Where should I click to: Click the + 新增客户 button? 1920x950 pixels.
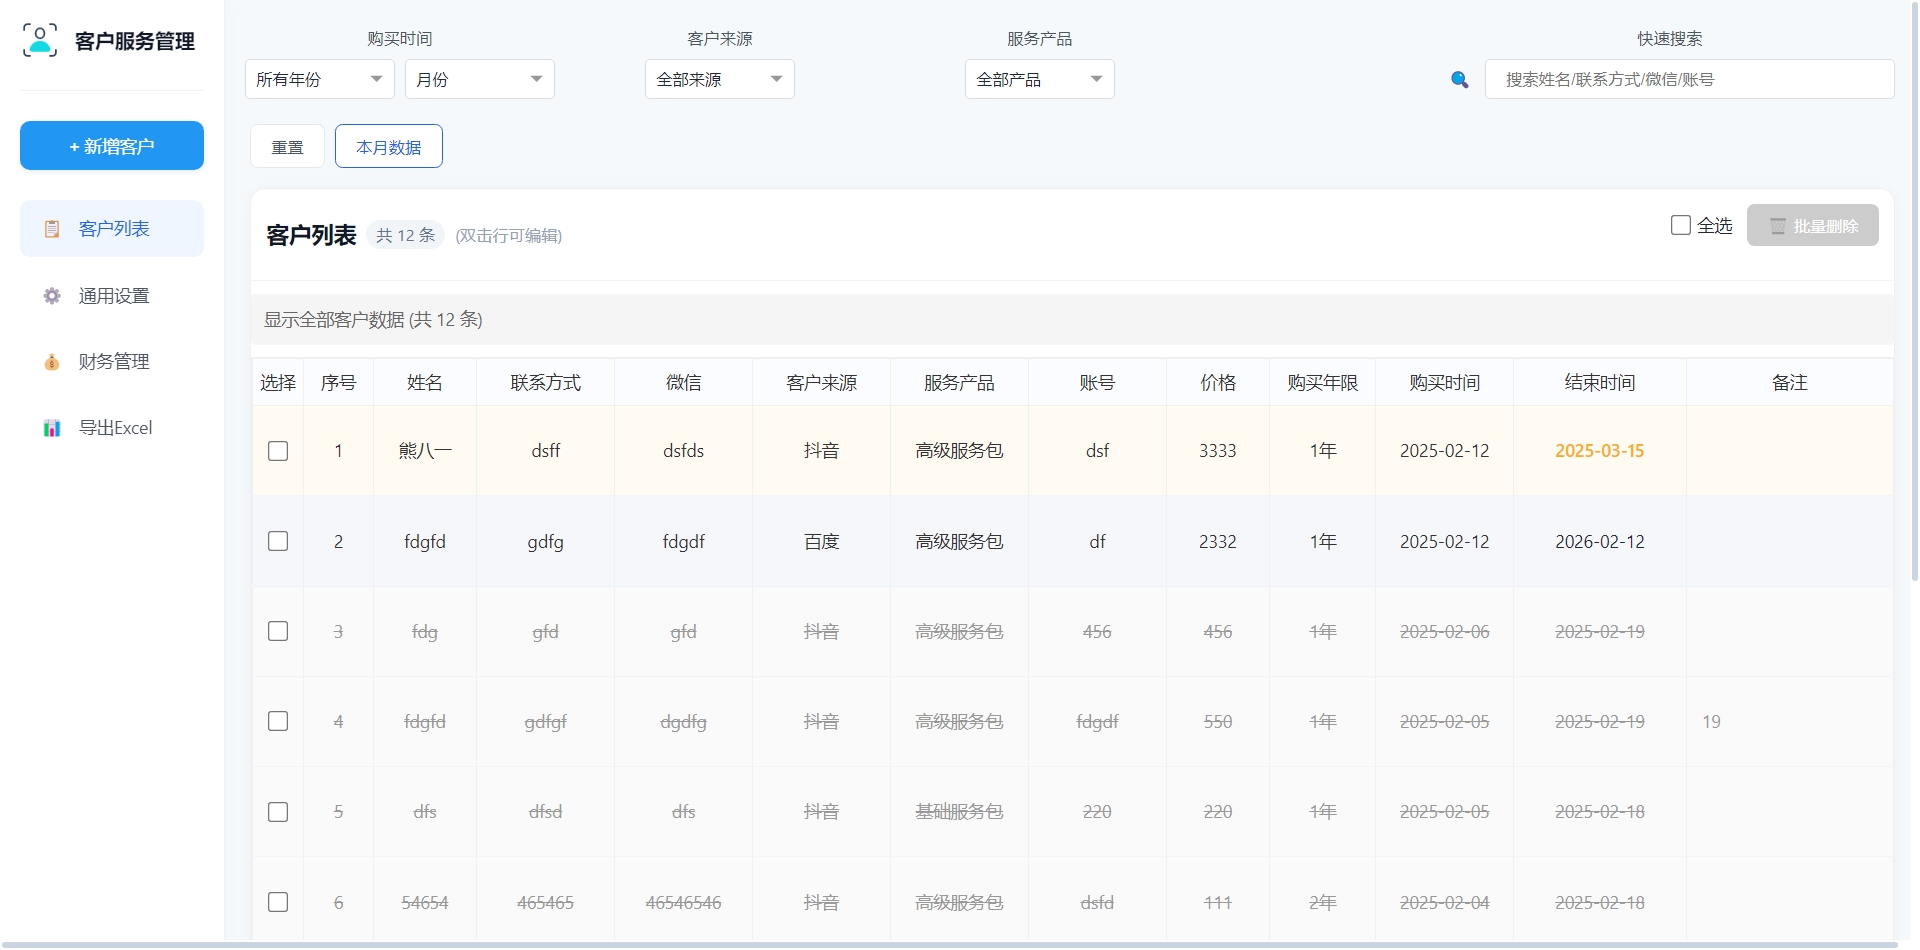point(112,146)
